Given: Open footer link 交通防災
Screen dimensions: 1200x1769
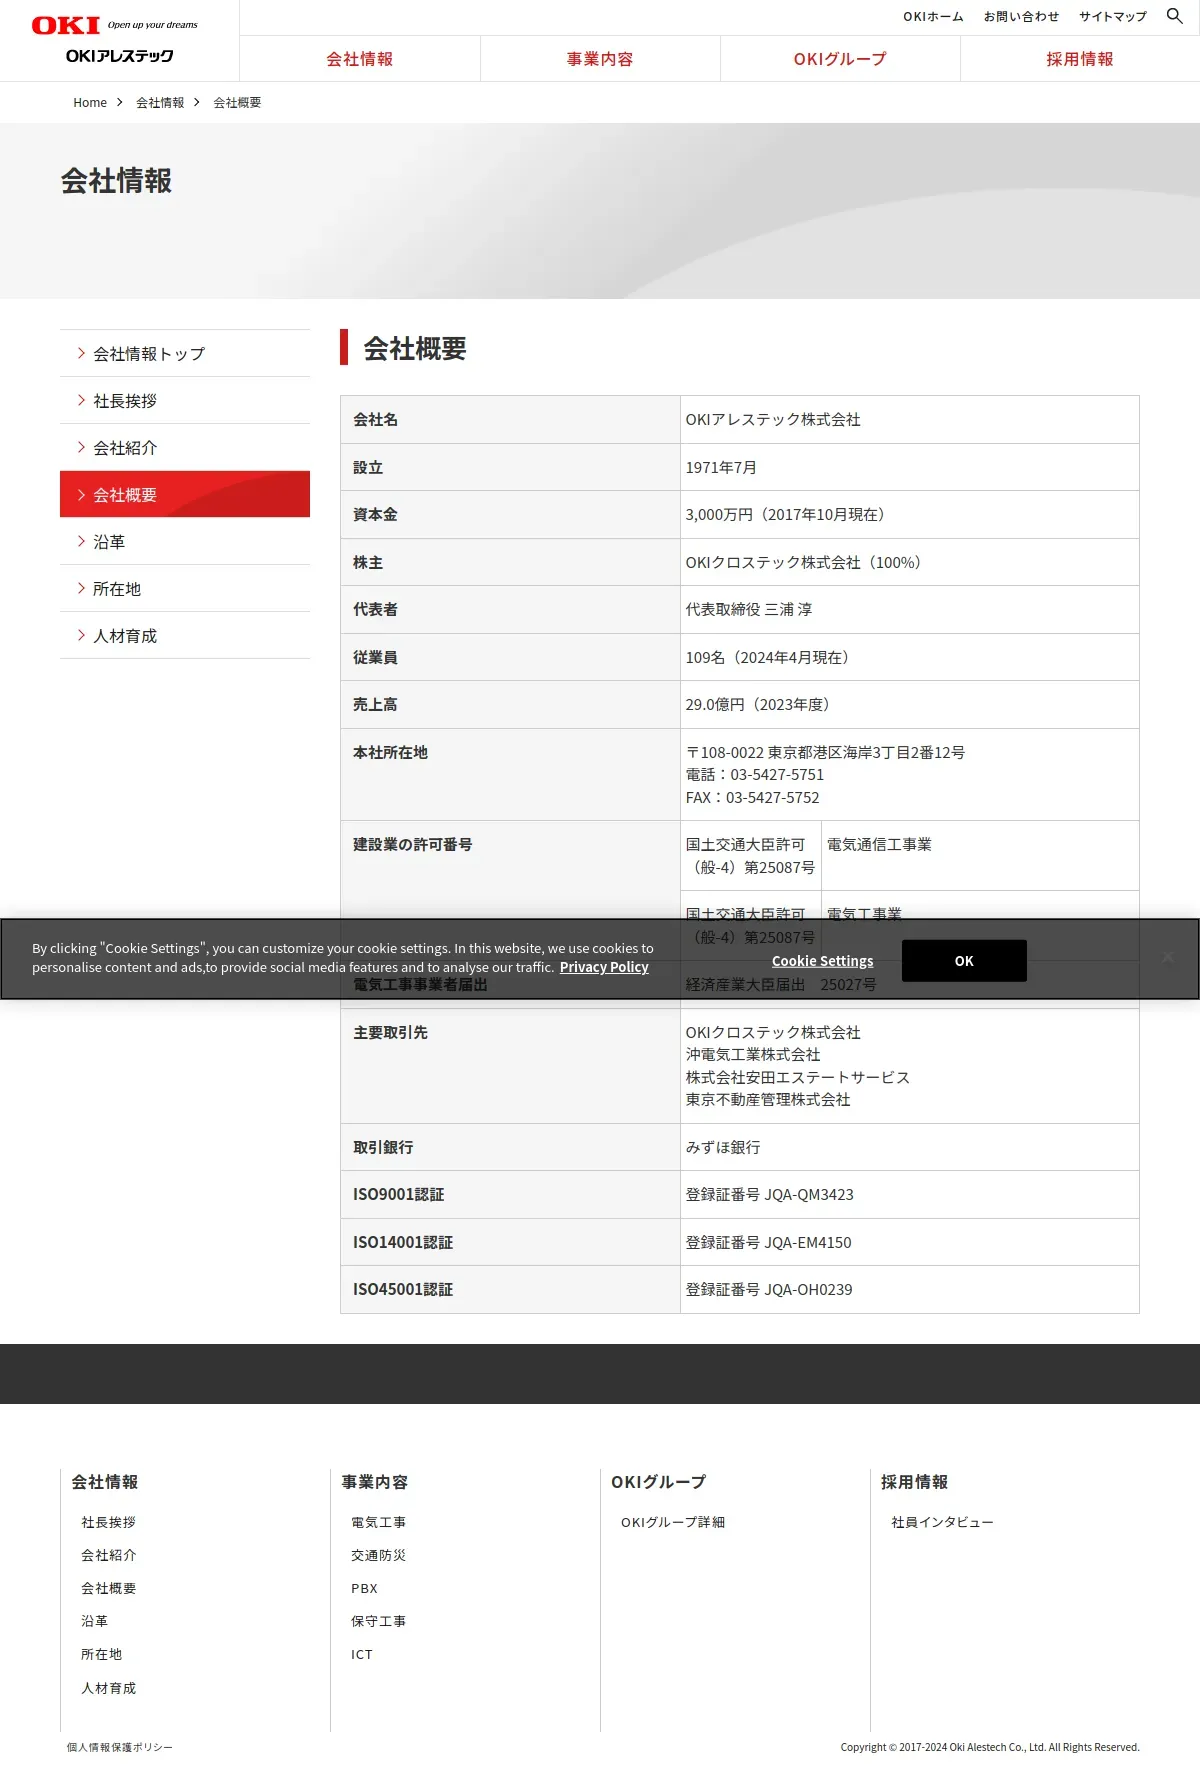Looking at the screenshot, I should click(378, 1555).
